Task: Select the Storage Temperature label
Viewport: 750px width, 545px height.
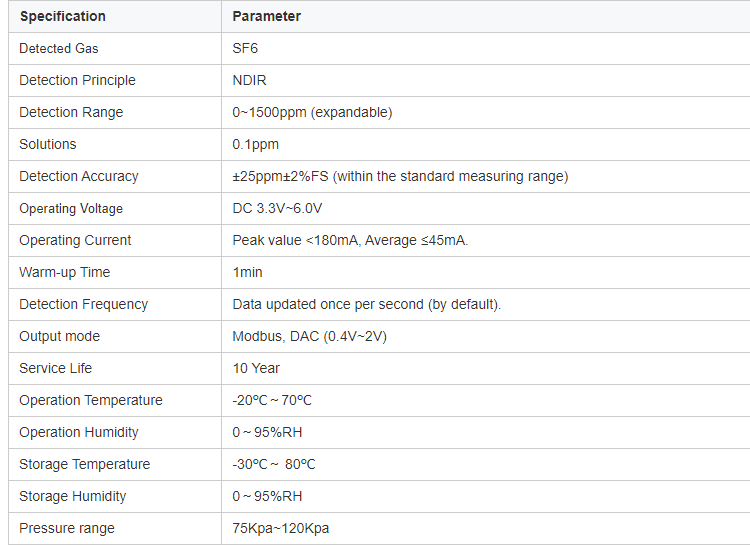Action: tap(85, 465)
